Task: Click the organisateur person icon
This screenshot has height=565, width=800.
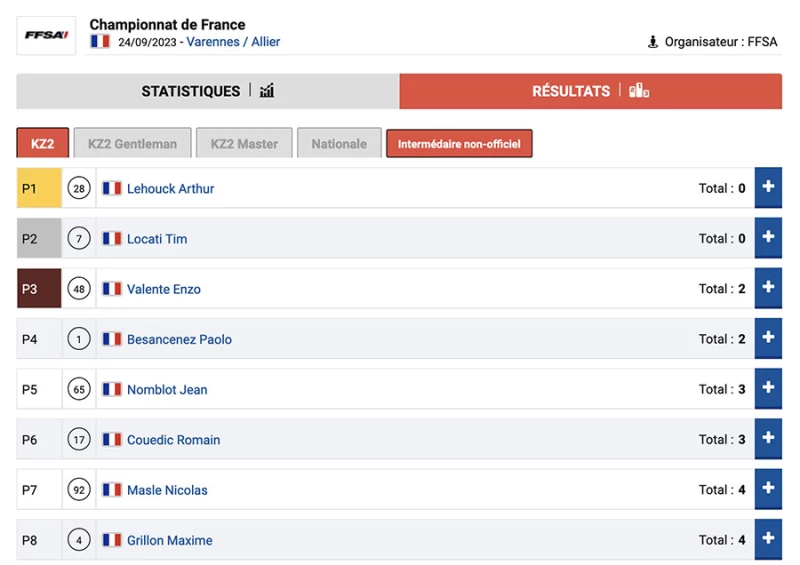Action: (653, 42)
